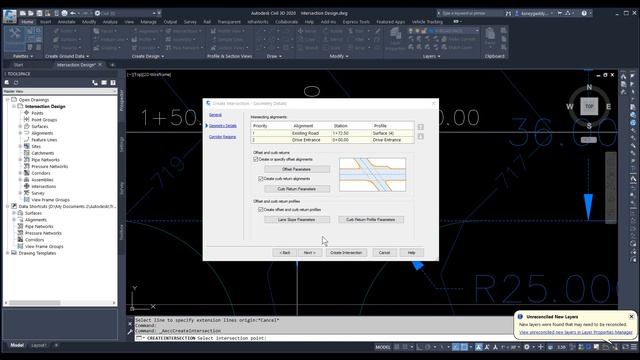Click the New drawing icon in quick access toolbar
The image size is (640, 360).
[23, 13]
